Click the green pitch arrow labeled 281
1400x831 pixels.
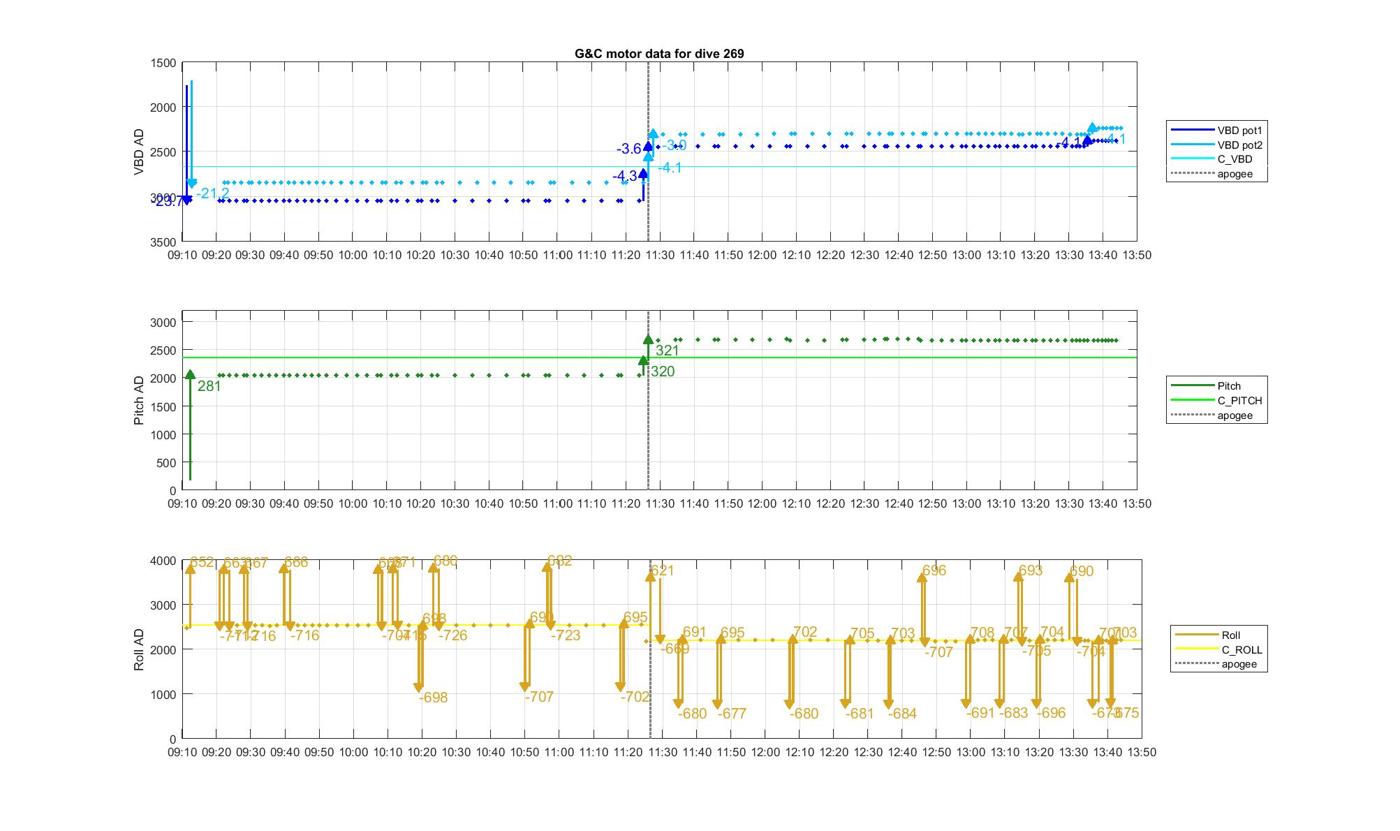click(190, 425)
